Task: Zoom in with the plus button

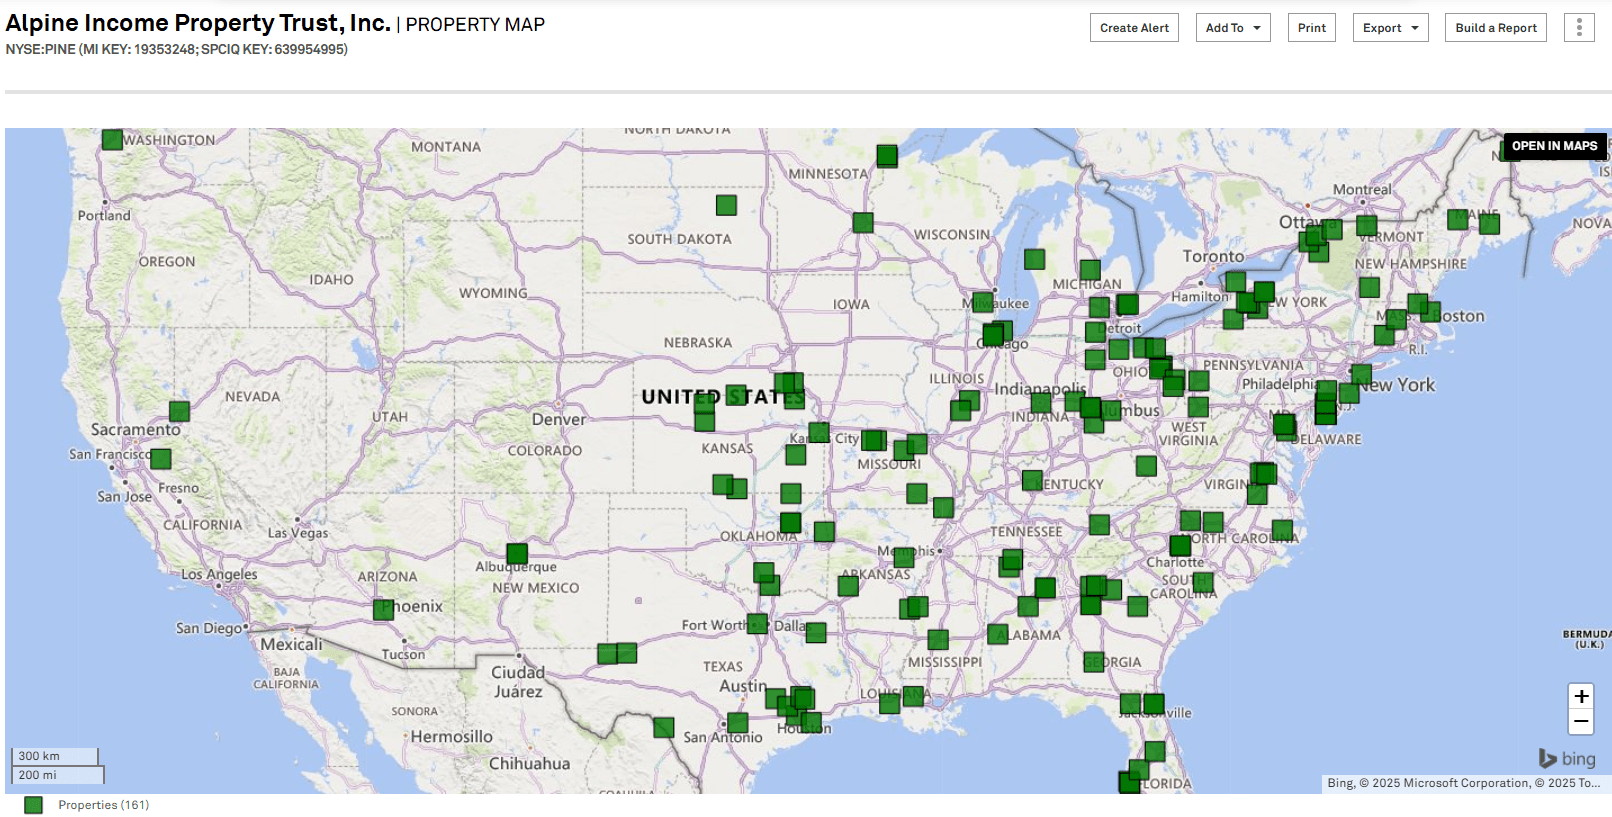Action: pos(1581,696)
